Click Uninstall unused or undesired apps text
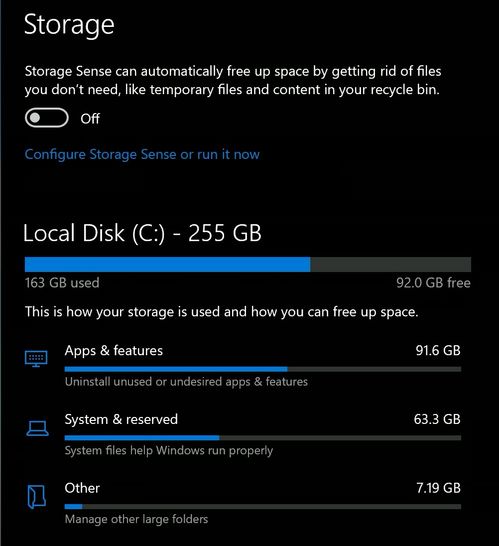This screenshot has height=546, width=499. click(186, 382)
